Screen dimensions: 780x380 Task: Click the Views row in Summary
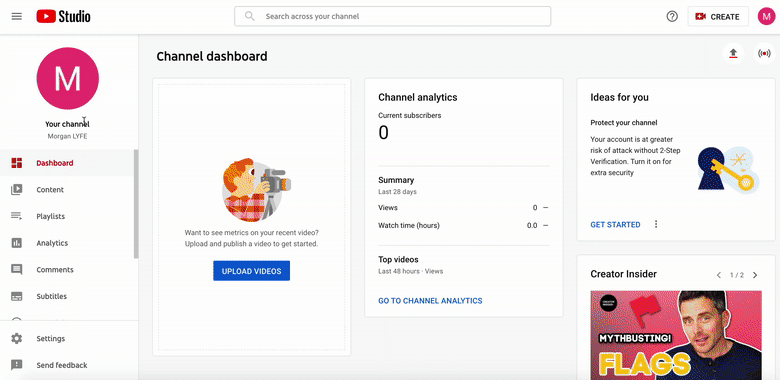463,208
